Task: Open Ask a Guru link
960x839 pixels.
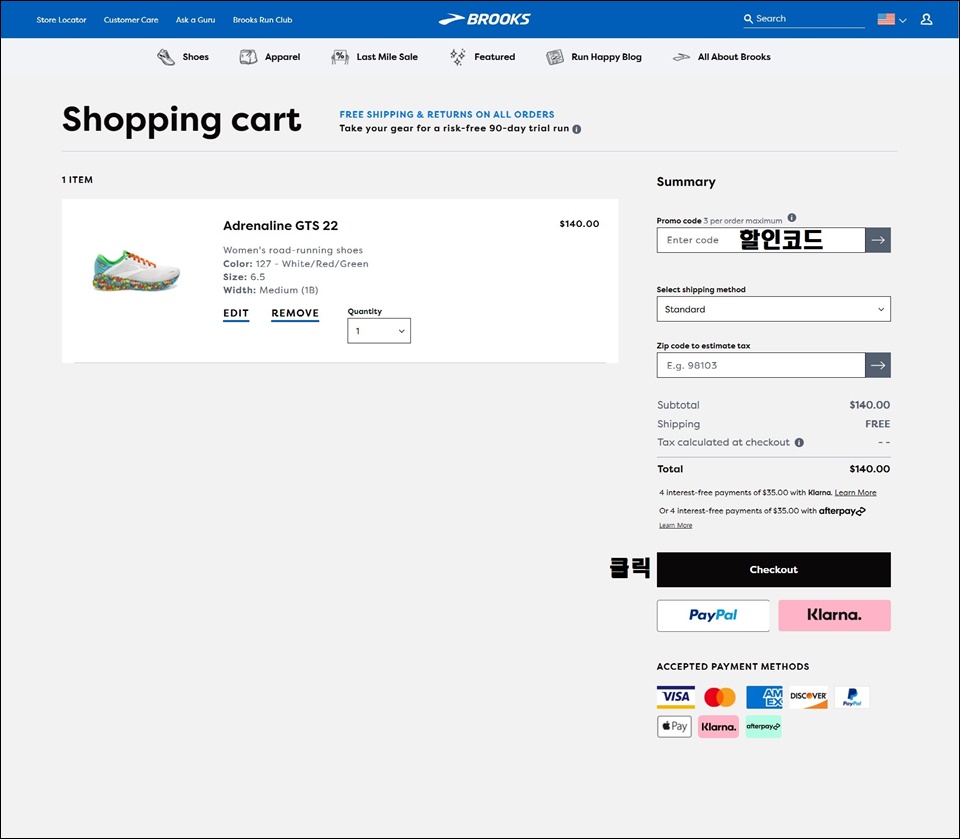Action: pyautogui.click(x=195, y=20)
